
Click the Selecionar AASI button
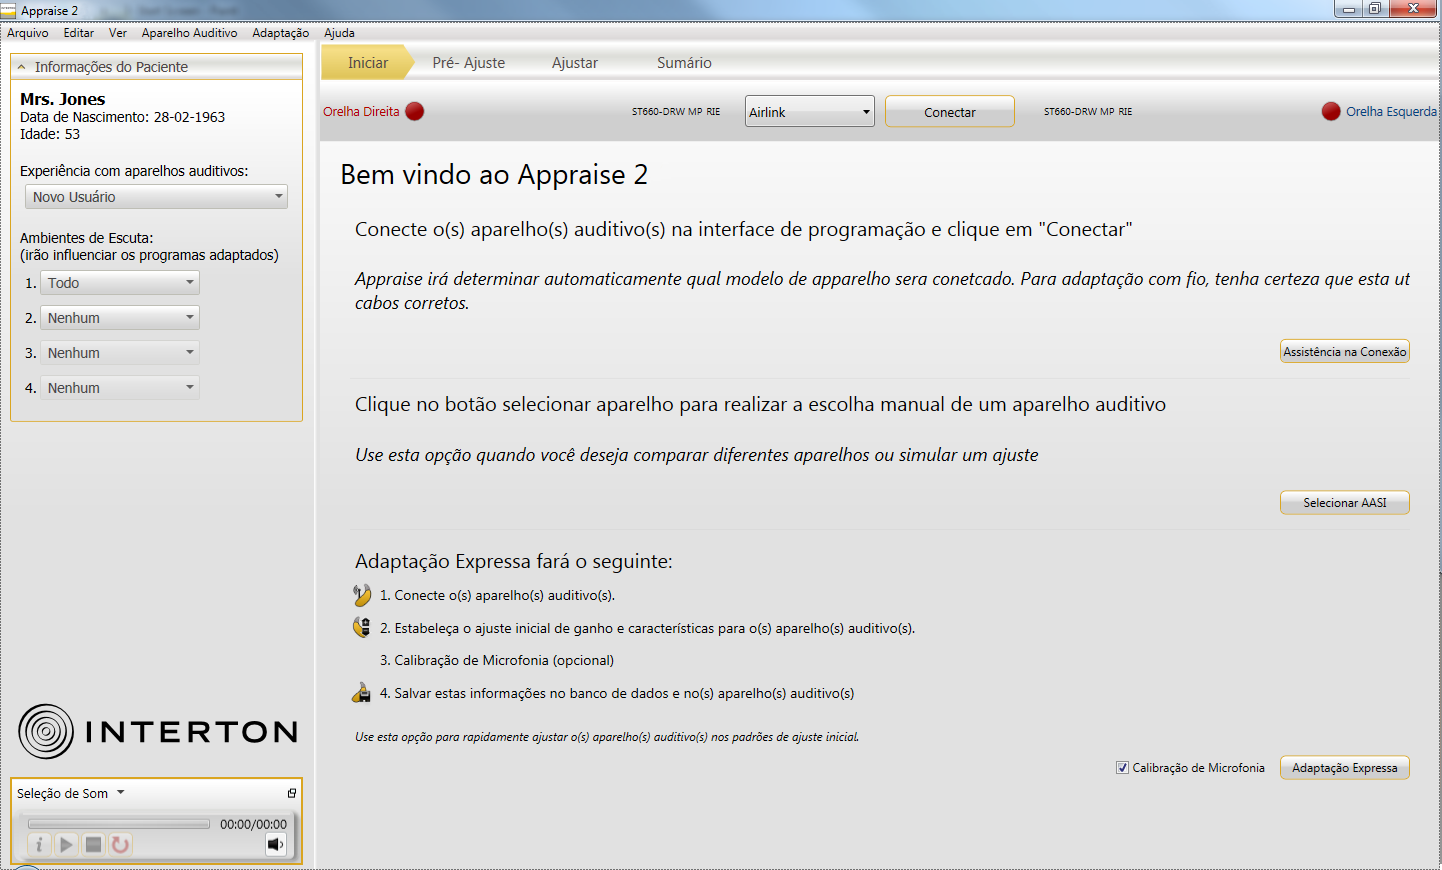point(1345,502)
